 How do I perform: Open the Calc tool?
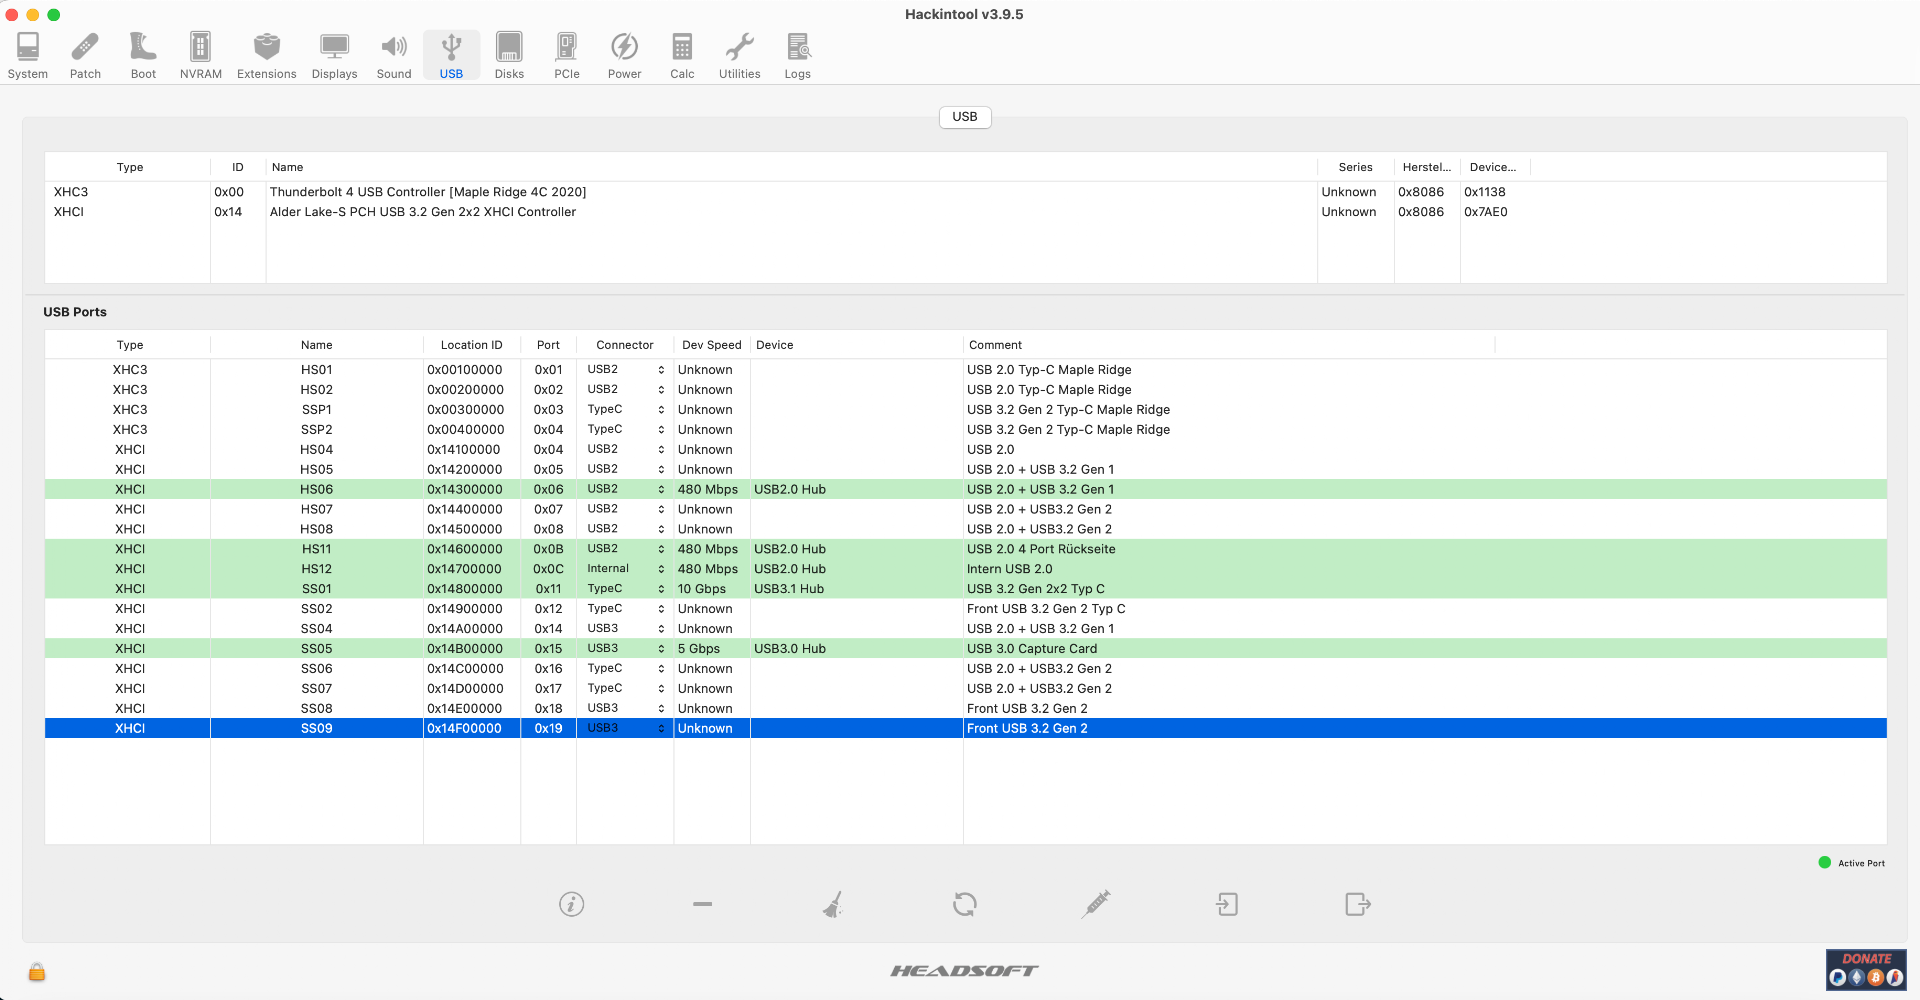tap(682, 55)
